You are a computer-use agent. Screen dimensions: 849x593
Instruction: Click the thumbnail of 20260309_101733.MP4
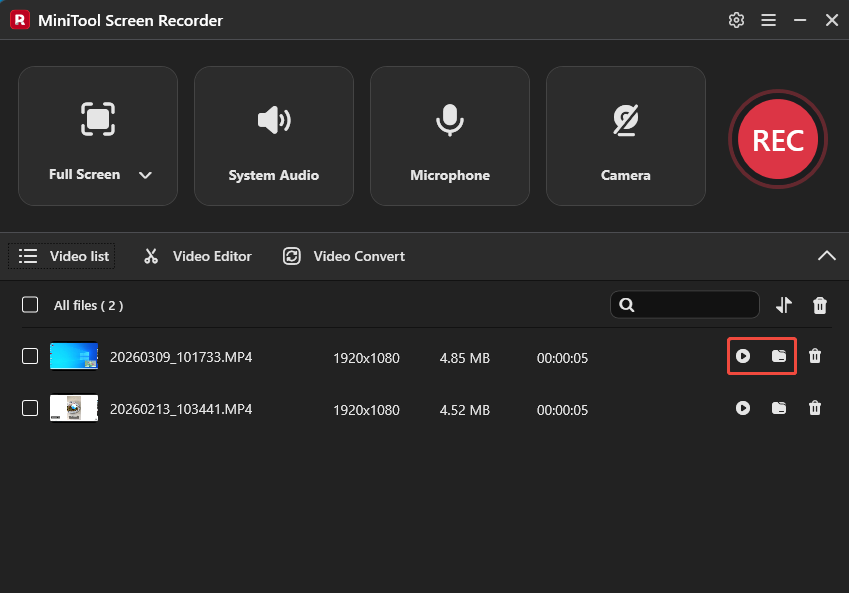click(x=73, y=356)
